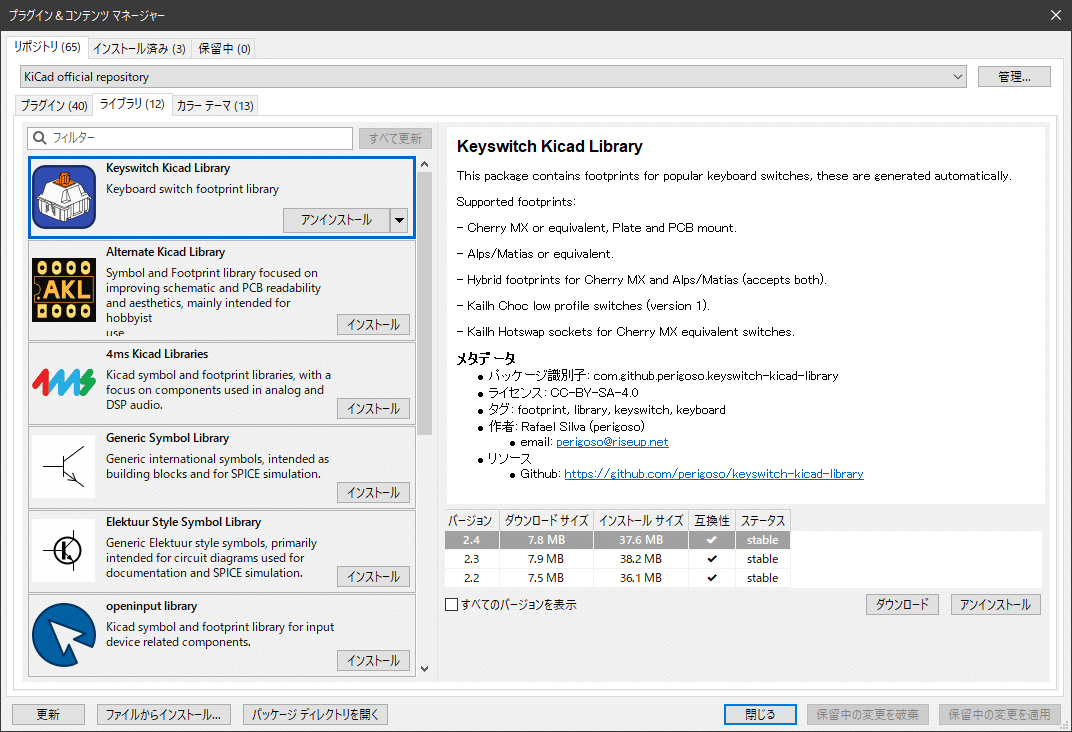Click the openinput library cursor icon
This screenshot has height=732, width=1072.
tap(64, 634)
